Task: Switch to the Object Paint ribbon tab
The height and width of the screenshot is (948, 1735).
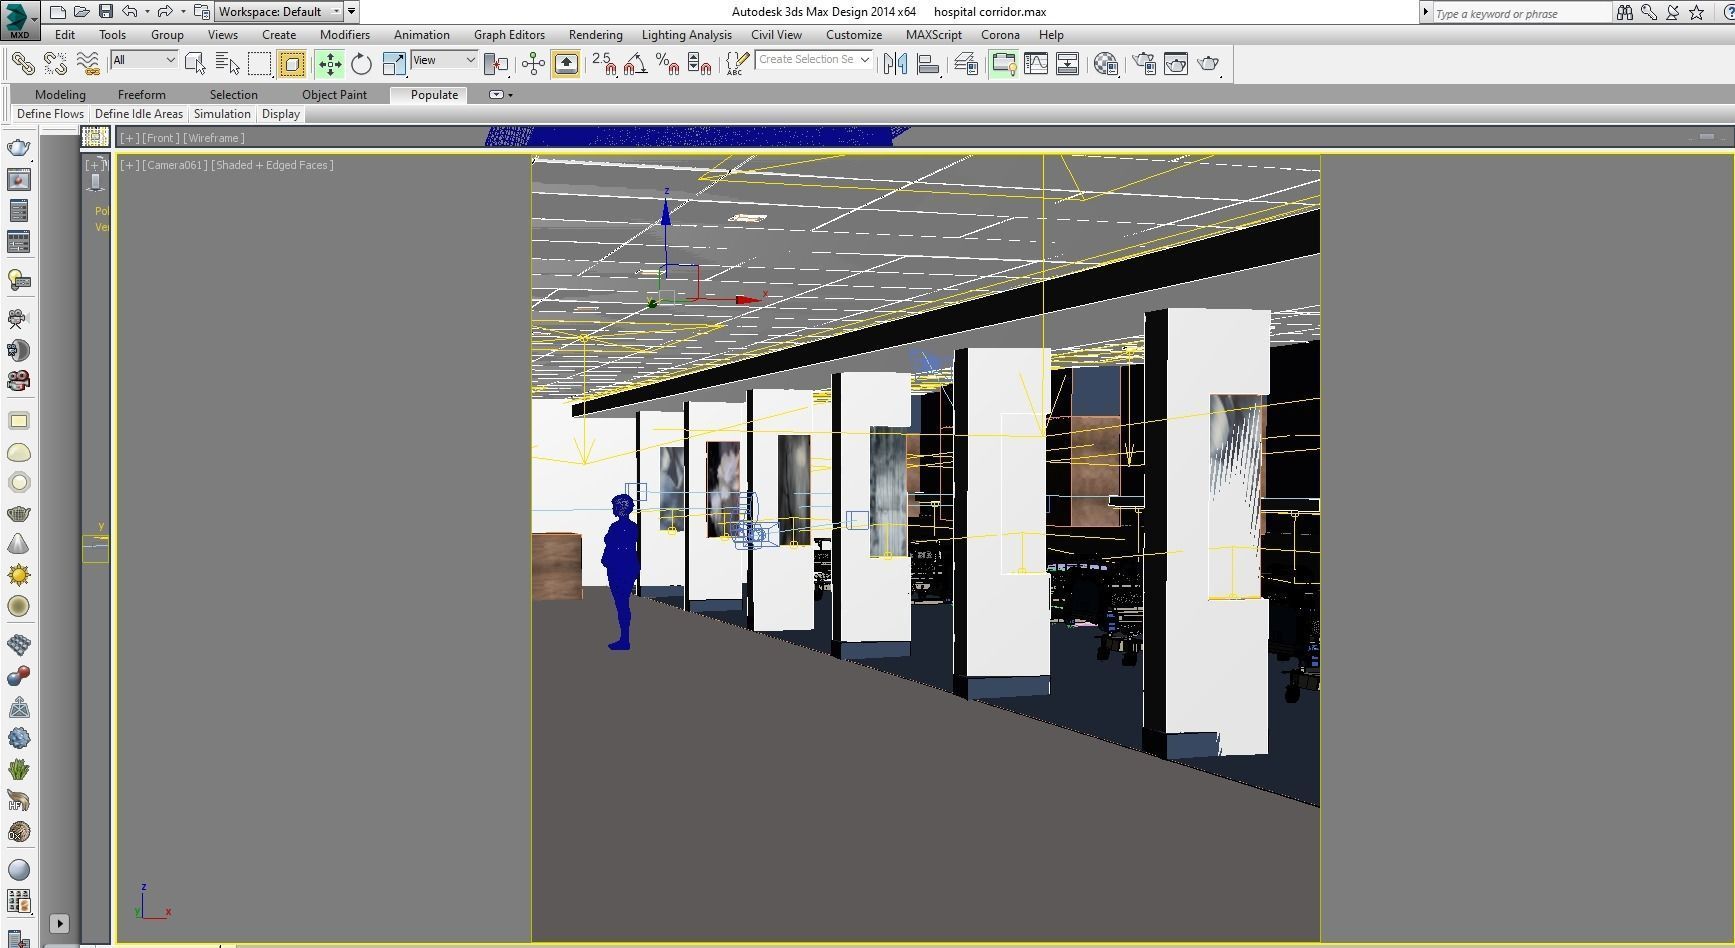Action: point(334,95)
